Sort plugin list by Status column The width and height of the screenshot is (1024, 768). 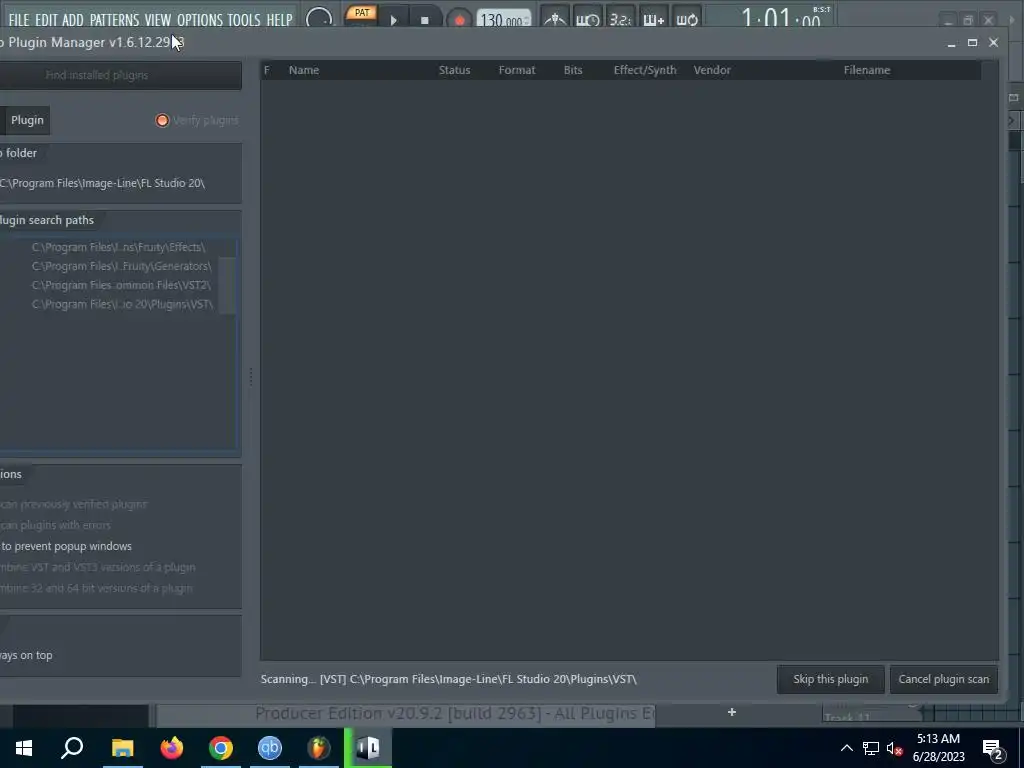coord(455,70)
